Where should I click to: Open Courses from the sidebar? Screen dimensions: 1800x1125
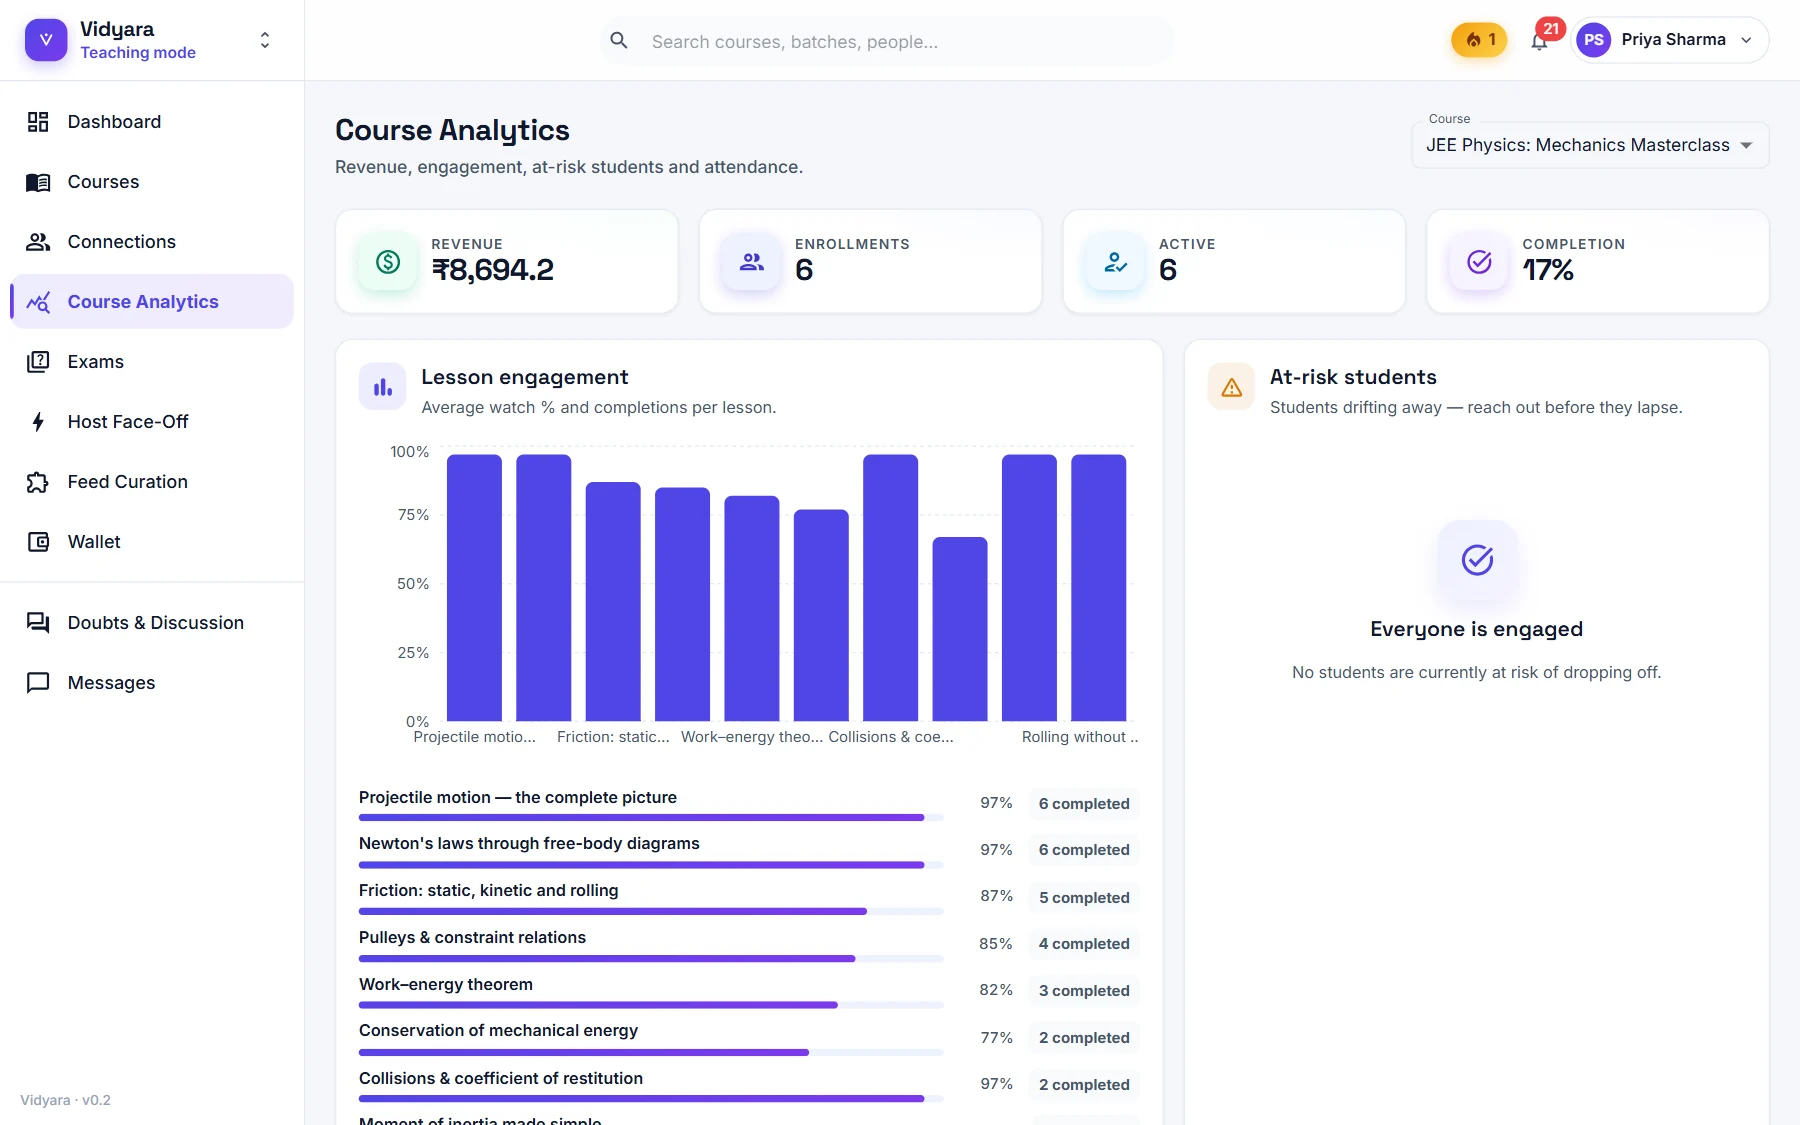(152, 182)
